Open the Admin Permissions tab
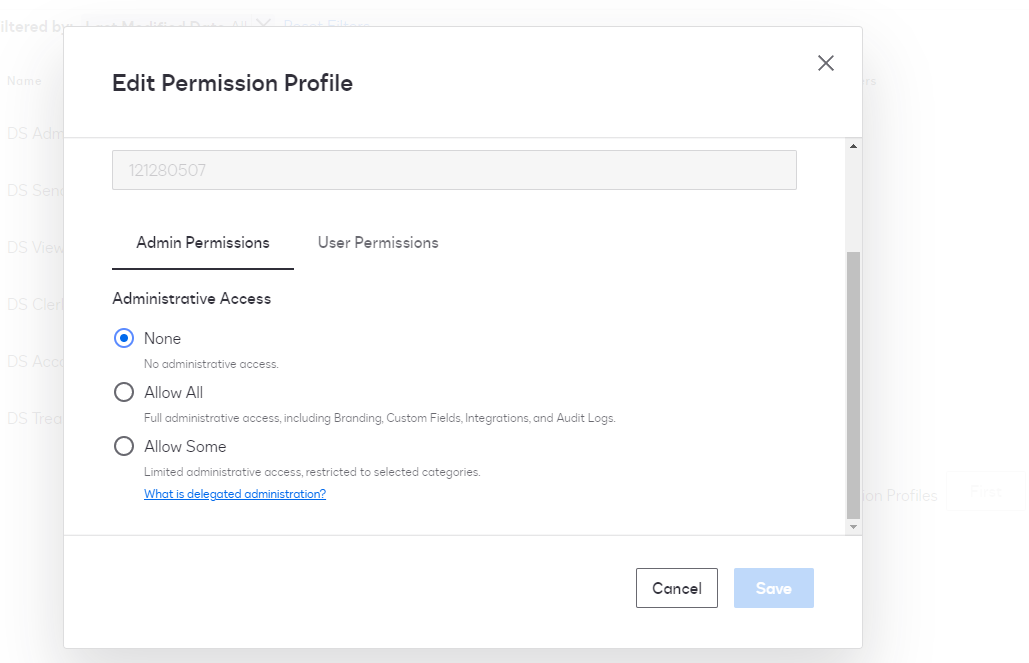Screen dimensions: 1029x663 pos(203,243)
